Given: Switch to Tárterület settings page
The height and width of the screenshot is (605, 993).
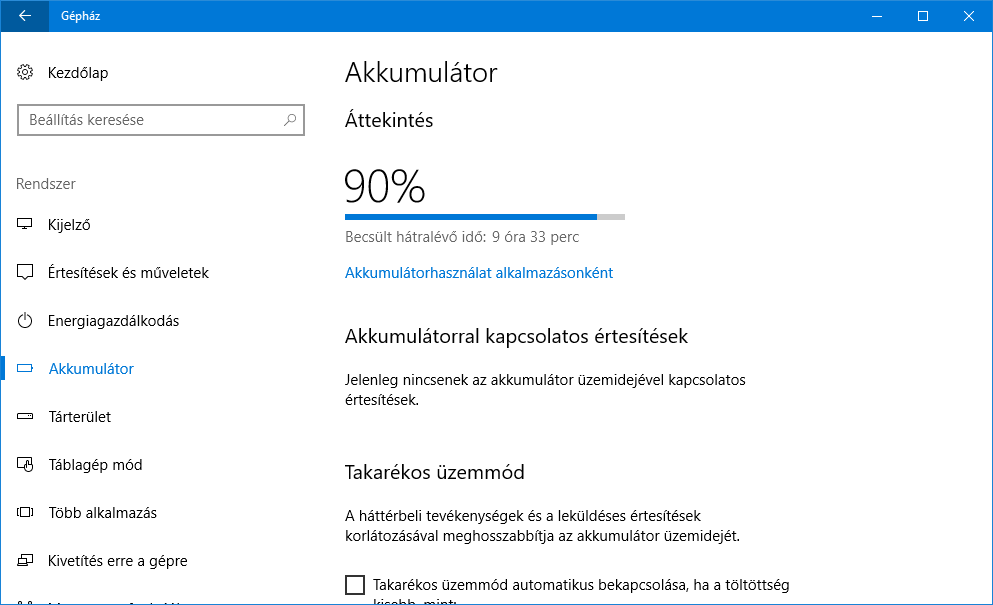Looking at the screenshot, I should pos(80,417).
